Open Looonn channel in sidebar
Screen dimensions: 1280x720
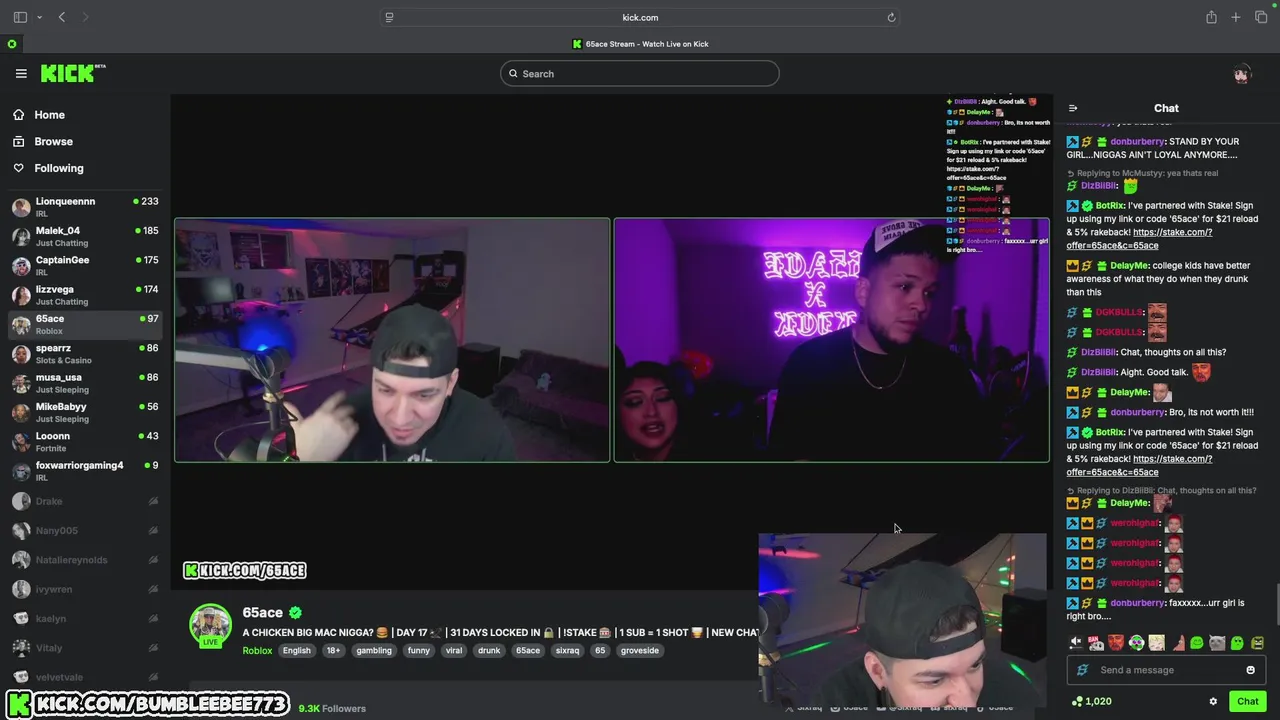tap(85, 441)
